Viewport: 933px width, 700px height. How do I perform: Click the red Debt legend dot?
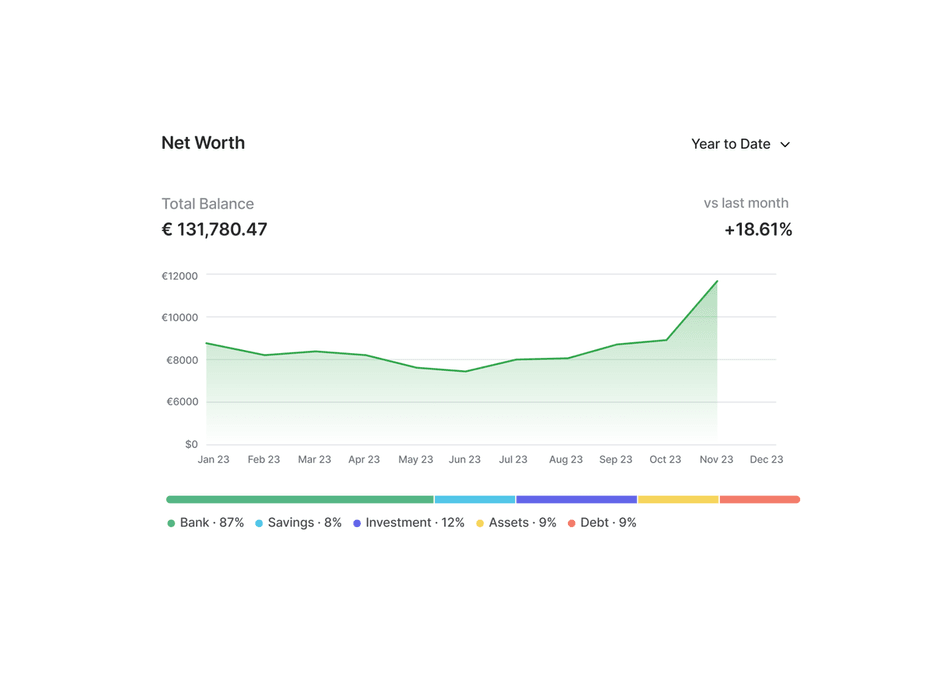pyautogui.click(x=572, y=523)
